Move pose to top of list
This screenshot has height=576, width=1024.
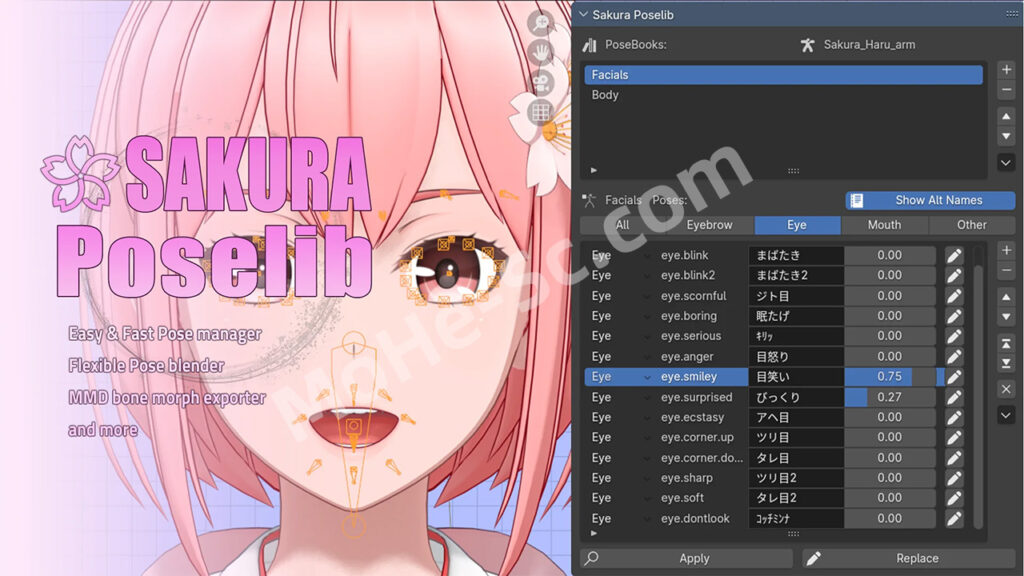pos(1006,343)
